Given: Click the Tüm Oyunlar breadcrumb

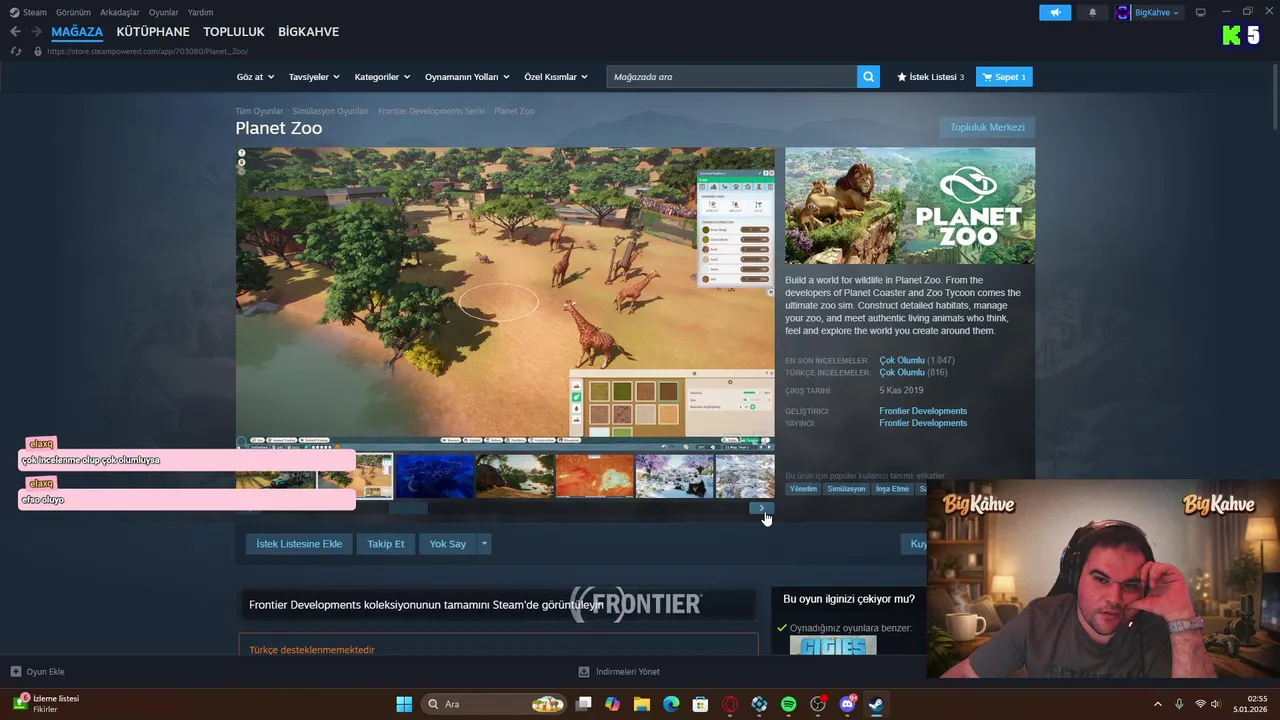Looking at the screenshot, I should (259, 111).
